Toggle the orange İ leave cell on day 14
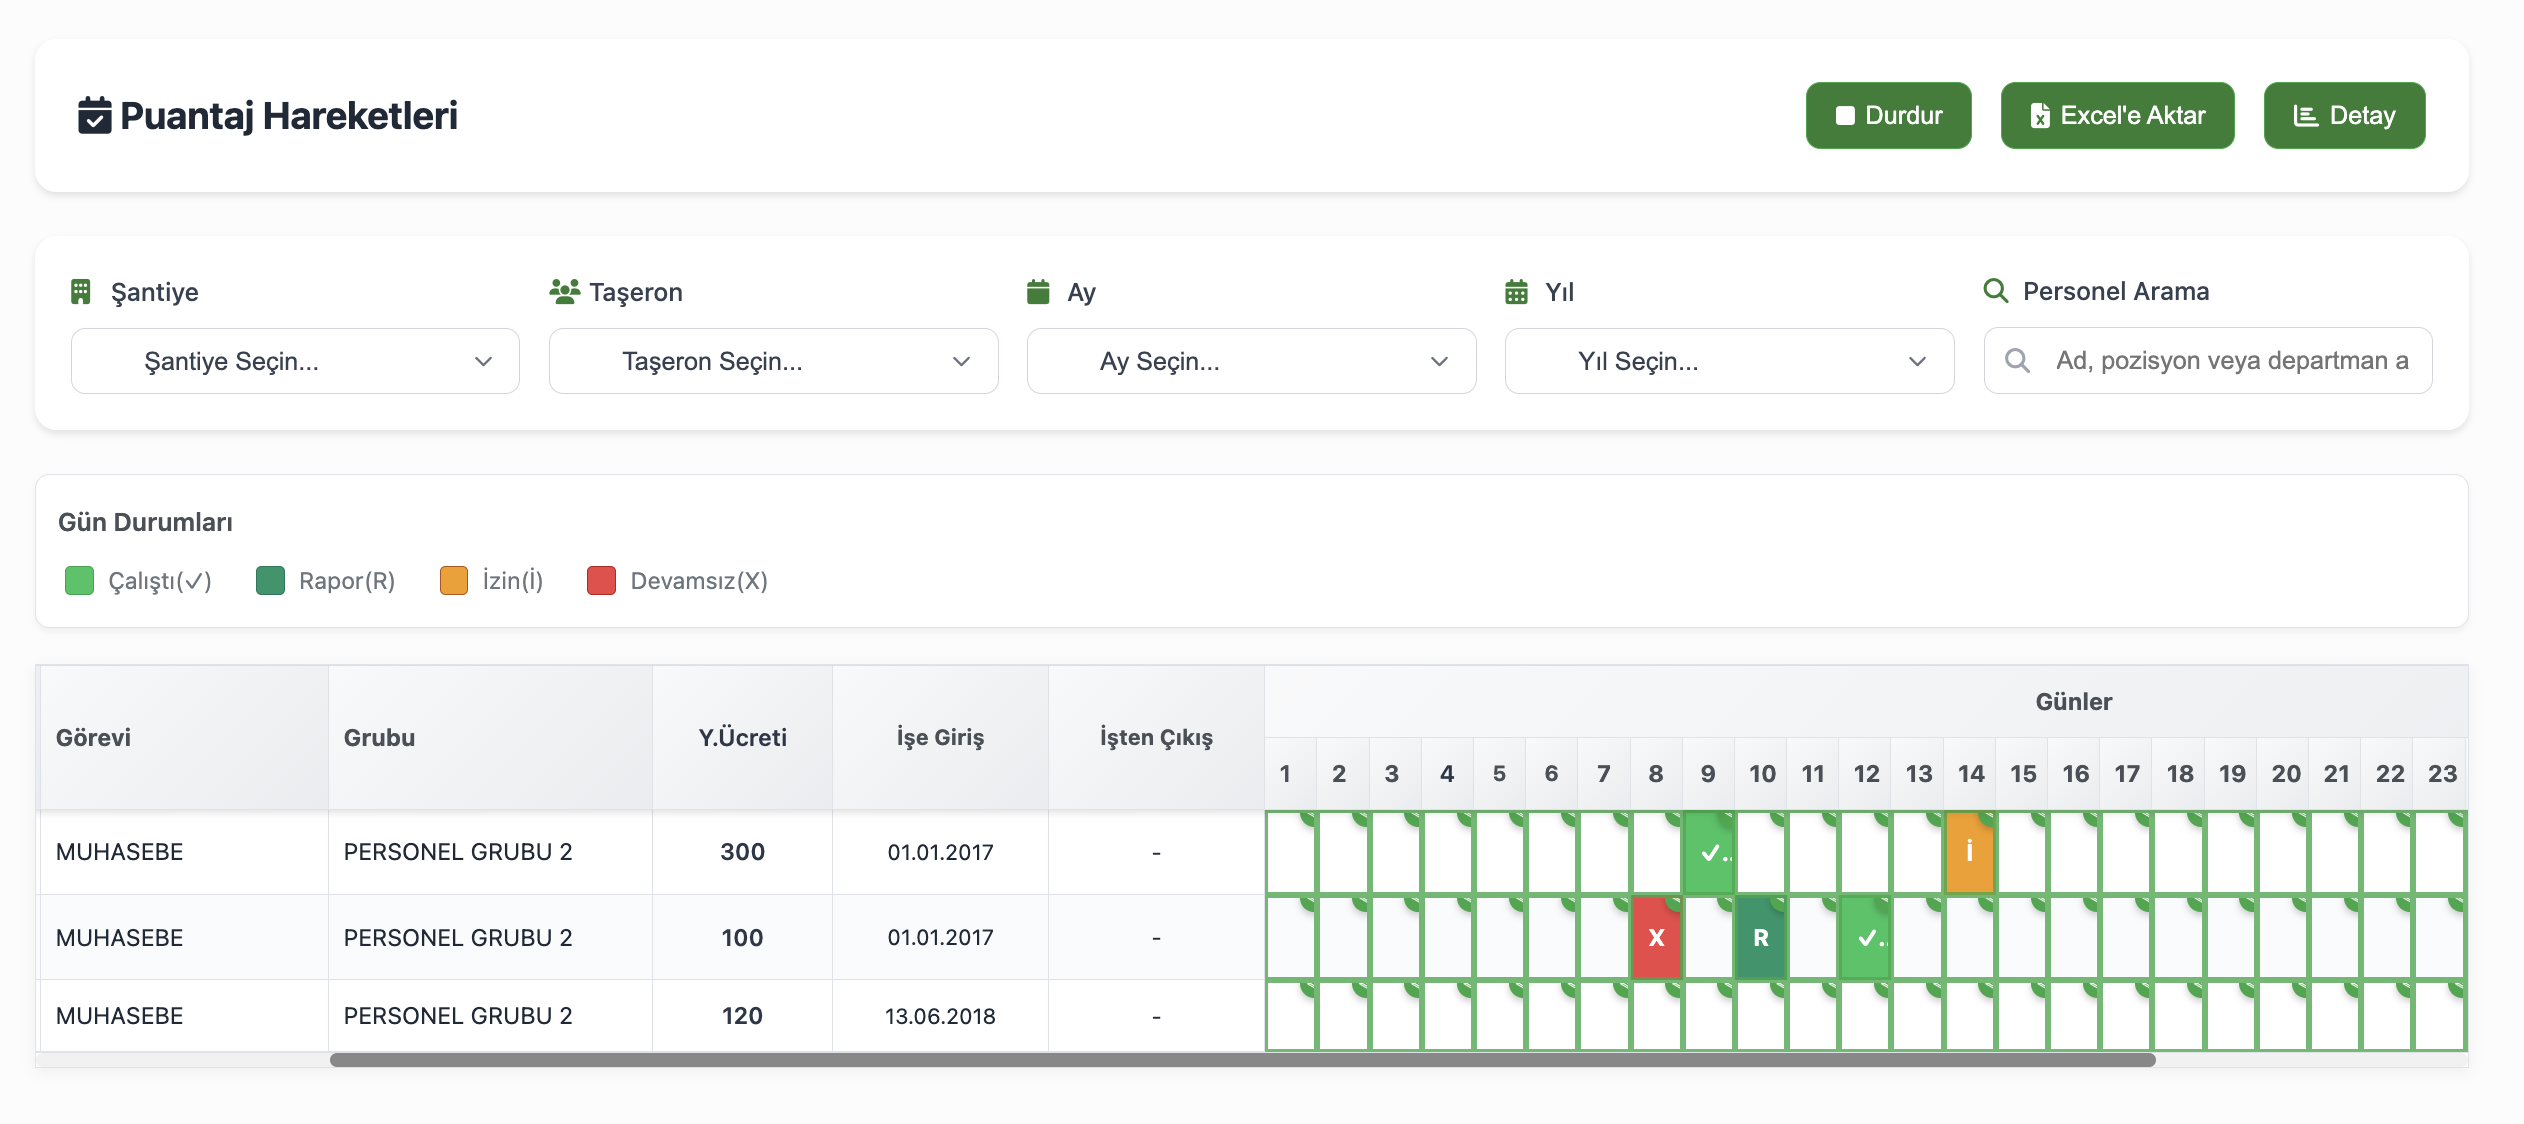Screen dimensions: 2524x1124 pyautogui.click(x=1969, y=852)
